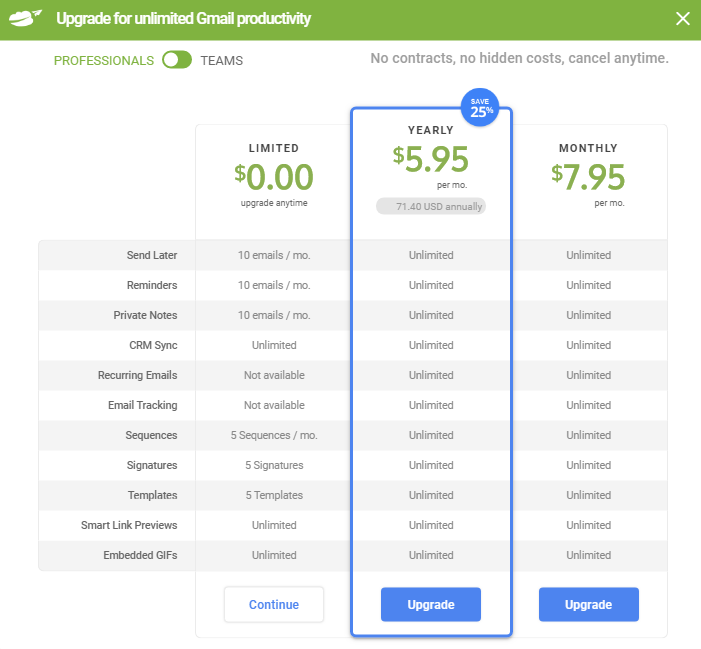Click the $5.95 price
This screenshot has height=649, width=701.
pyautogui.click(x=431, y=159)
